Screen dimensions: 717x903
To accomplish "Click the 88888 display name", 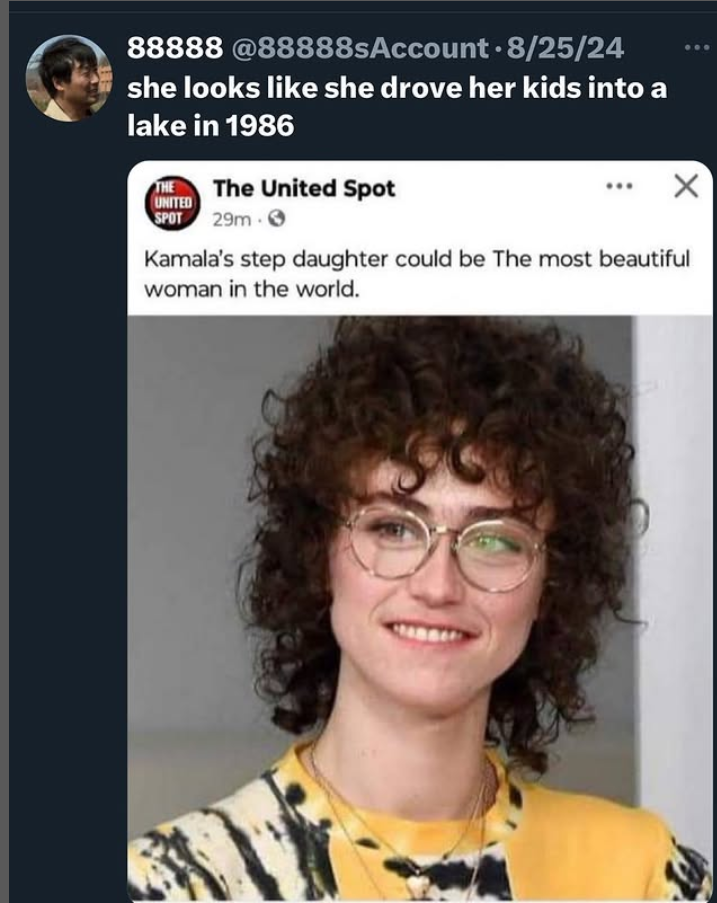I will 174,47.
